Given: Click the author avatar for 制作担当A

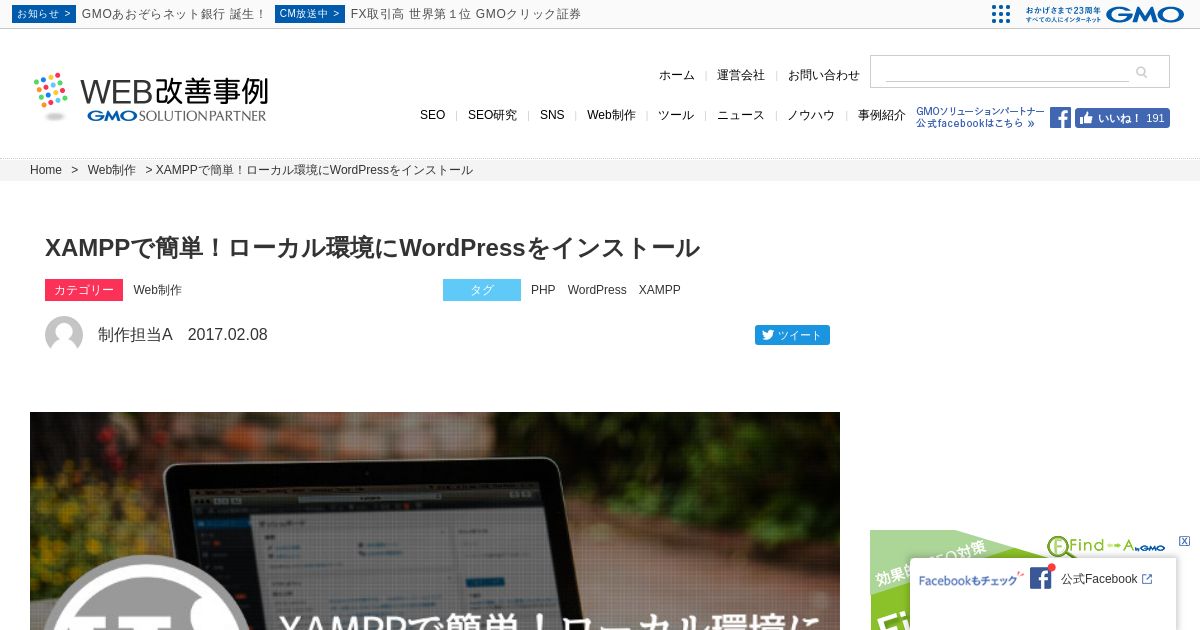Looking at the screenshot, I should click(x=64, y=335).
